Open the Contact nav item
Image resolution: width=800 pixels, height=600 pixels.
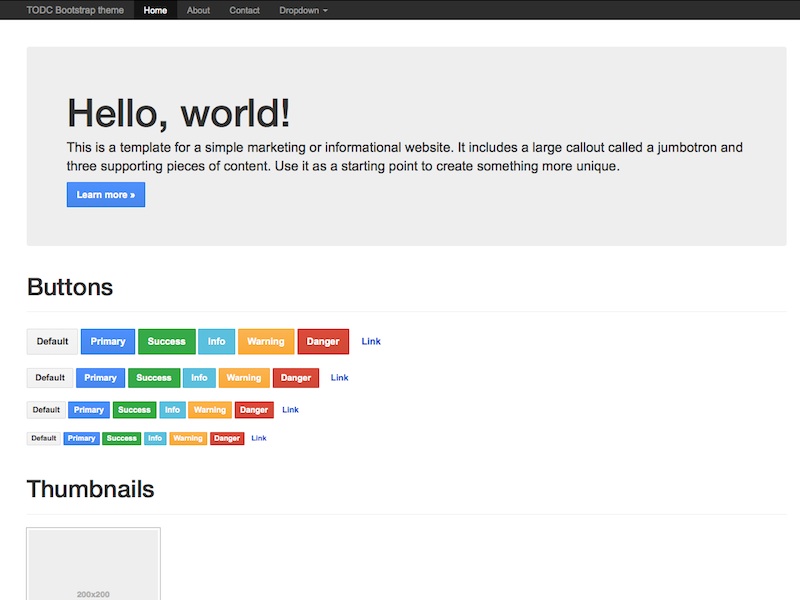[x=244, y=10]
